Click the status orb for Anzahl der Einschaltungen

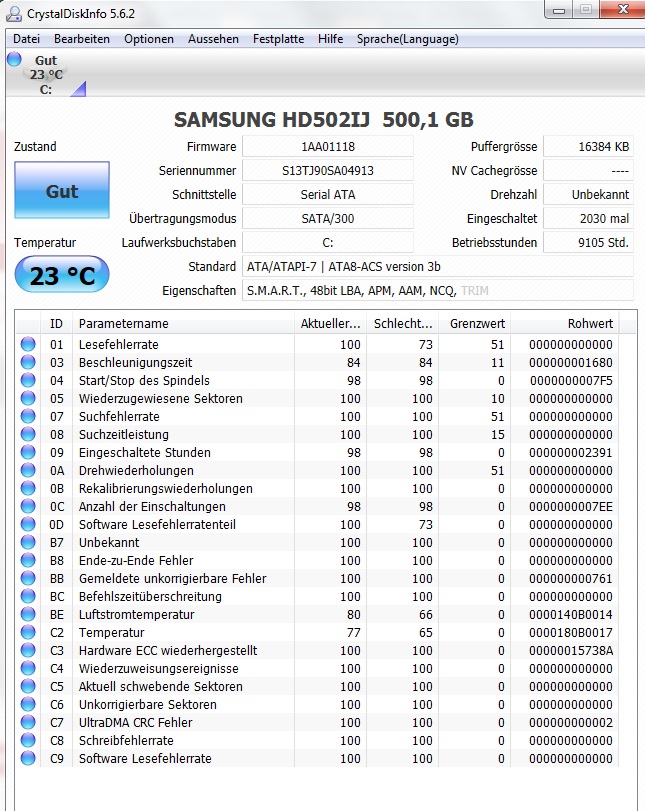[x=28, y=506]
